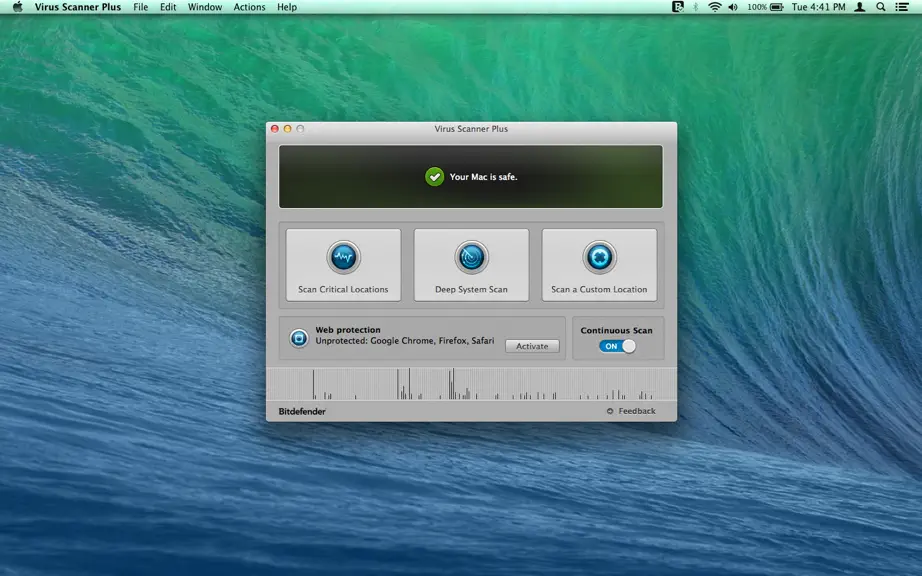The height and width of the screenshot is (576, 922).
Task: Click the 'Web protection' heading text
Action: 348,330
